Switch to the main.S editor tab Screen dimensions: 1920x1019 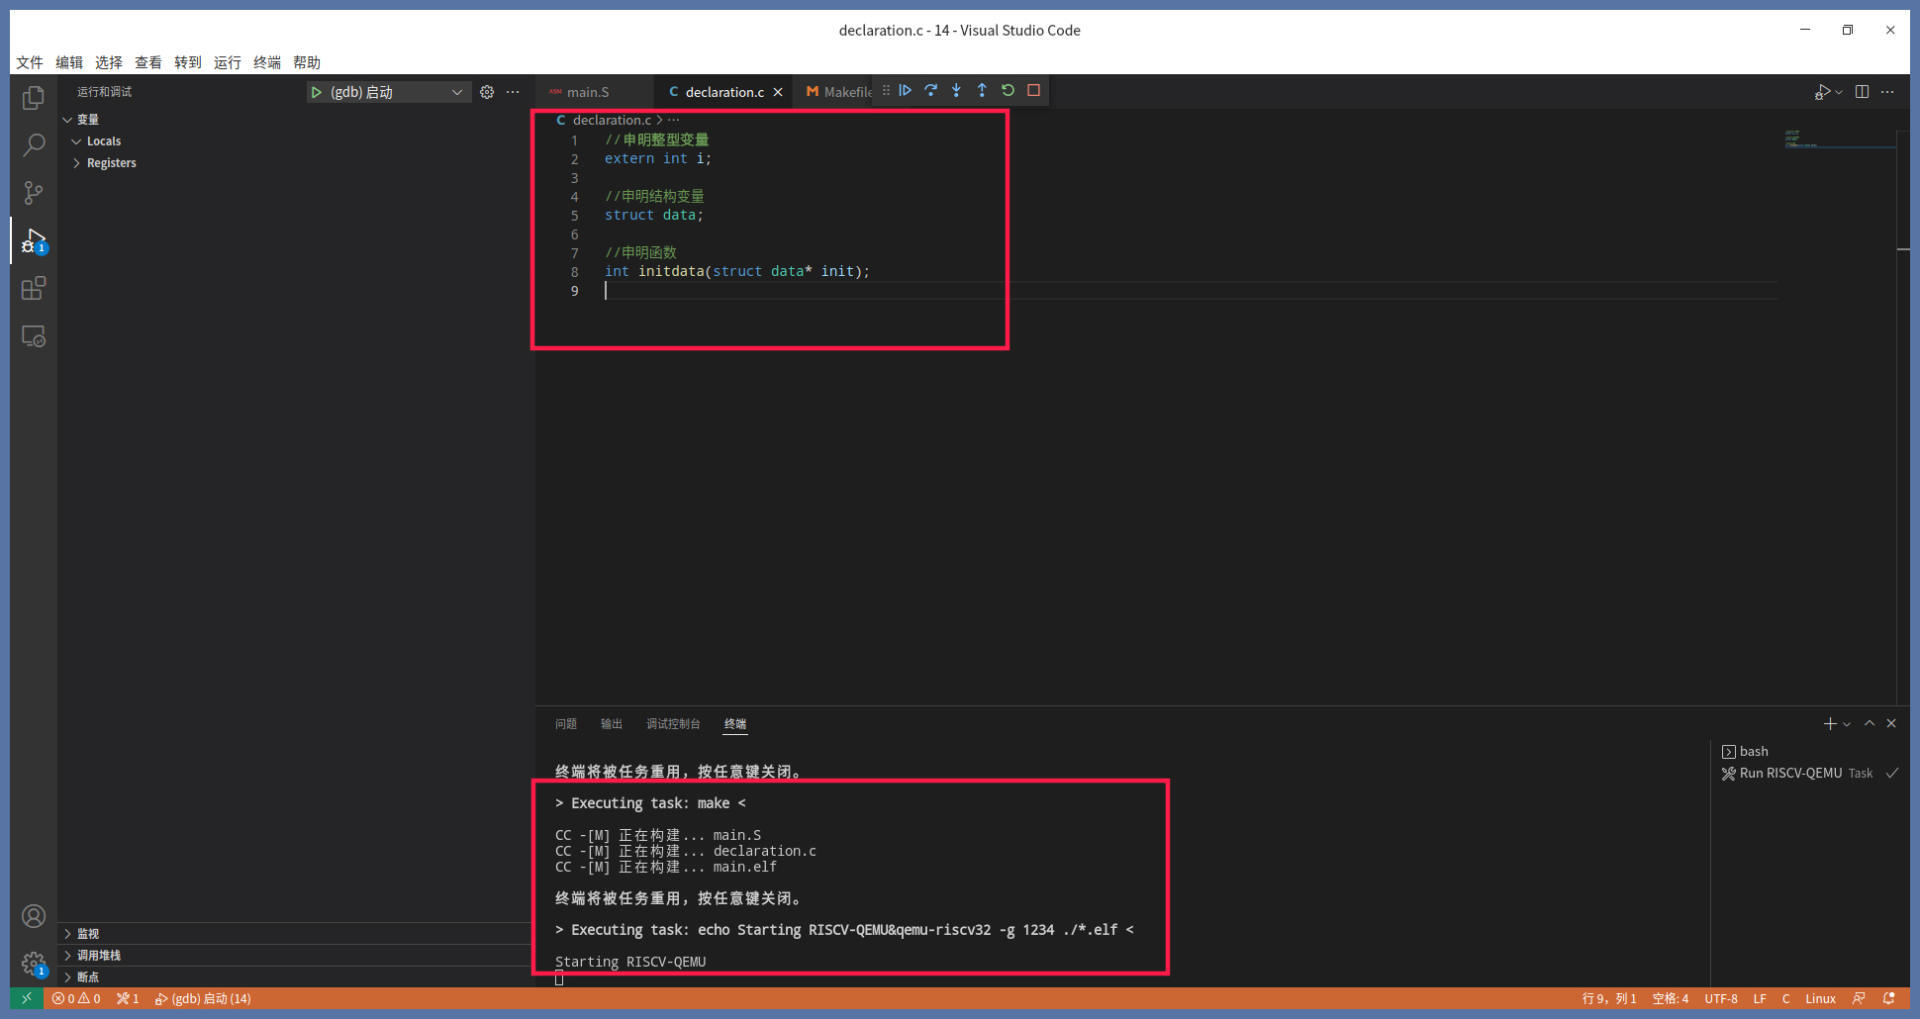coord(587,92)
